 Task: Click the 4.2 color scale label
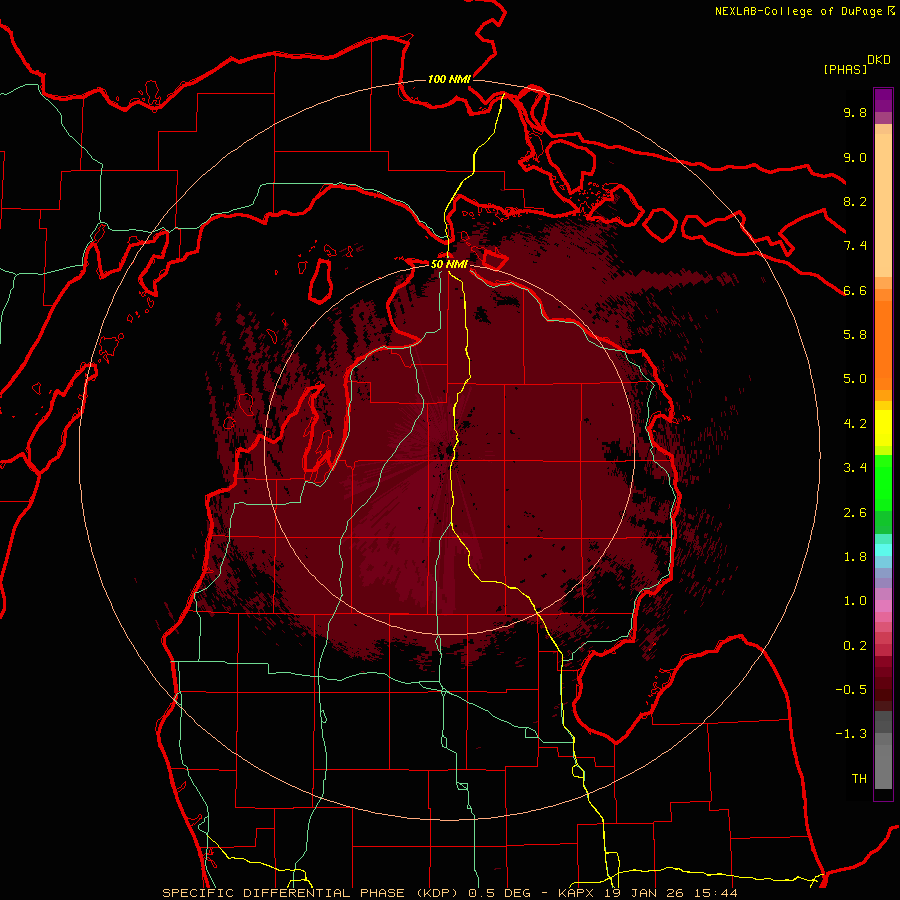[x=855, y=424]
